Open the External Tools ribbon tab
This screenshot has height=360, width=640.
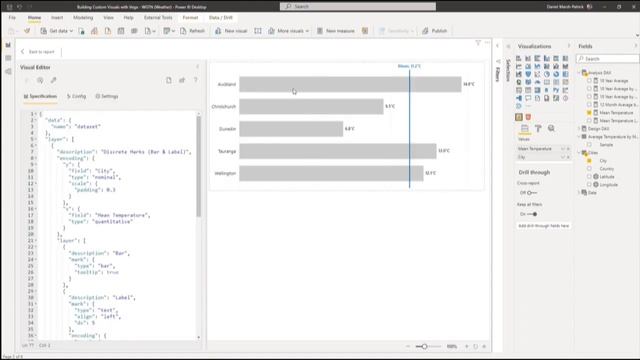158,18
